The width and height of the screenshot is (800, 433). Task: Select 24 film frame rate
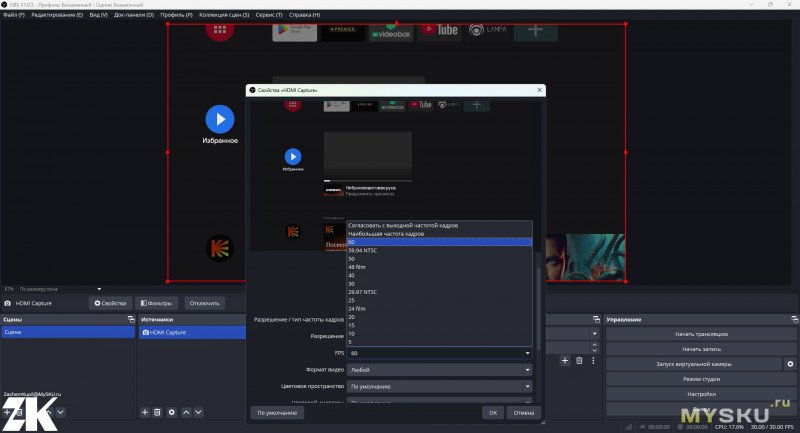tap(439, 309)
